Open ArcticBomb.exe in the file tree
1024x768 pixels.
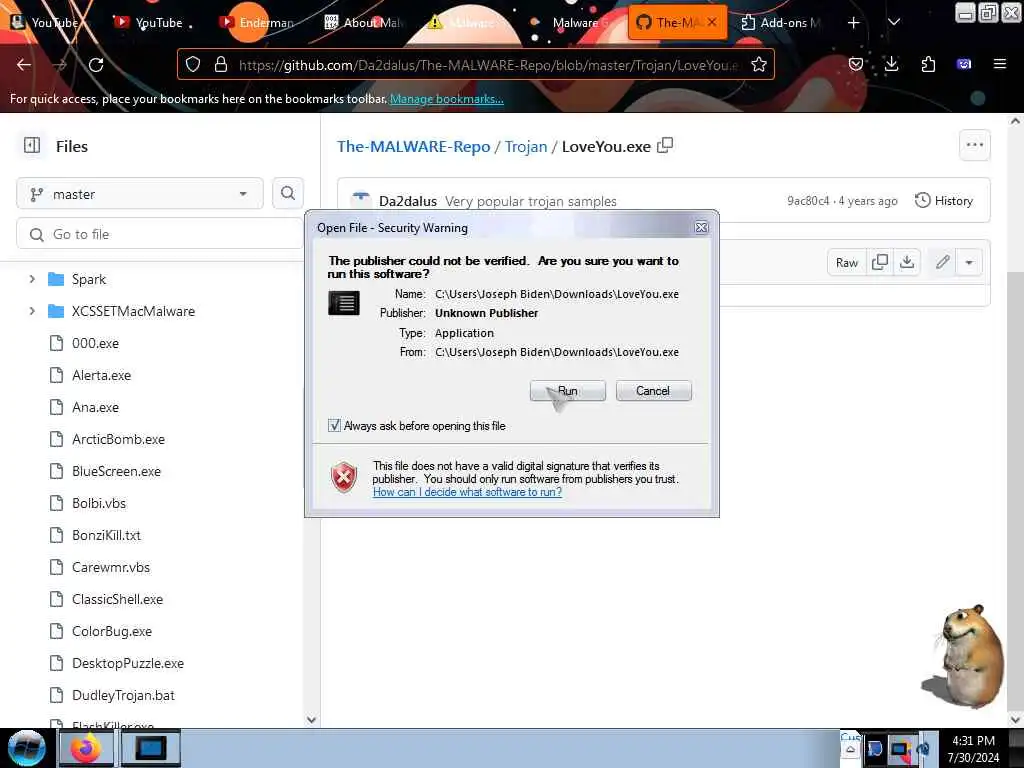[118, 439]
